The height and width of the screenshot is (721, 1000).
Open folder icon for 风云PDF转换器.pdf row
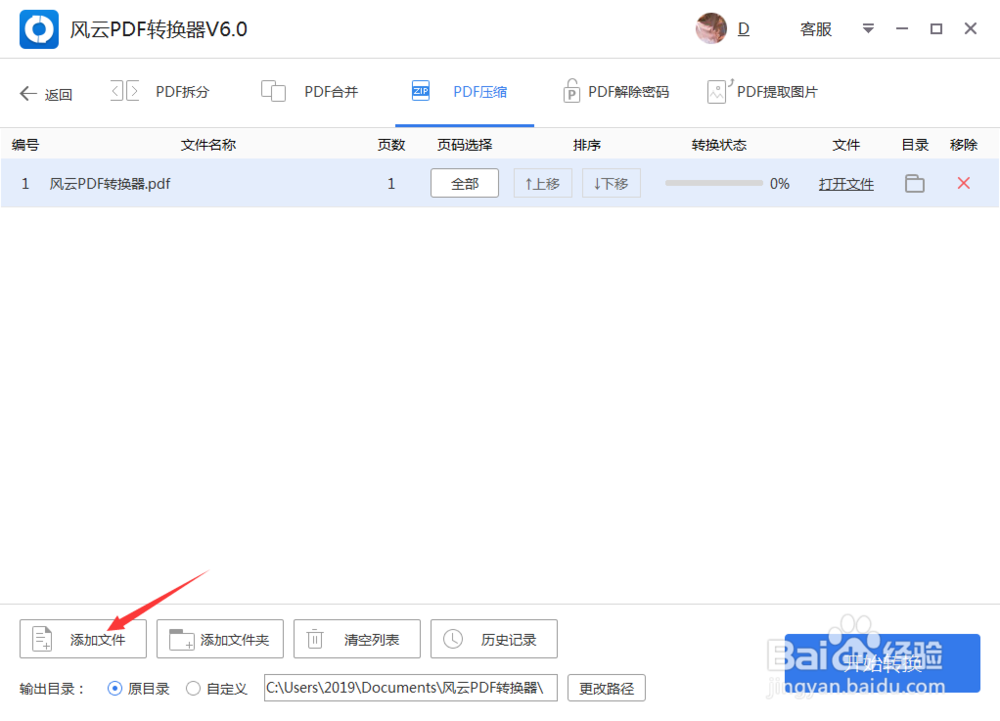pyautogui.click(x=913, y=183)
